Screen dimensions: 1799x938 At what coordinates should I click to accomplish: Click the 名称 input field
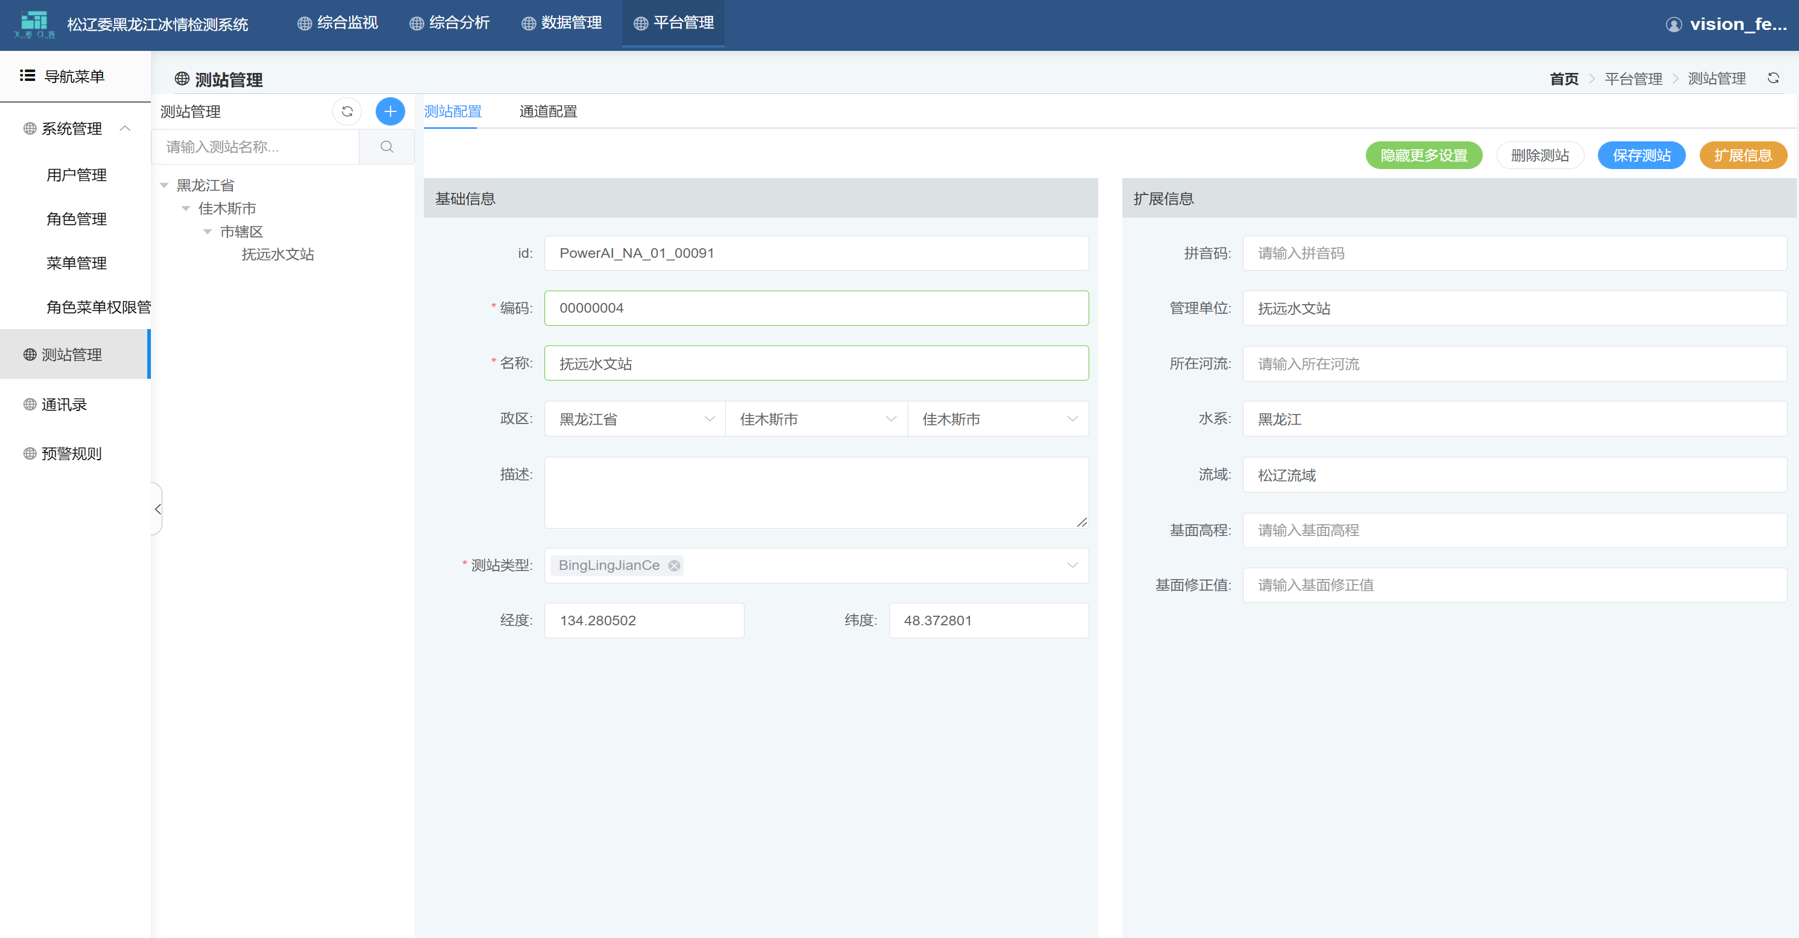click(816, 363)
